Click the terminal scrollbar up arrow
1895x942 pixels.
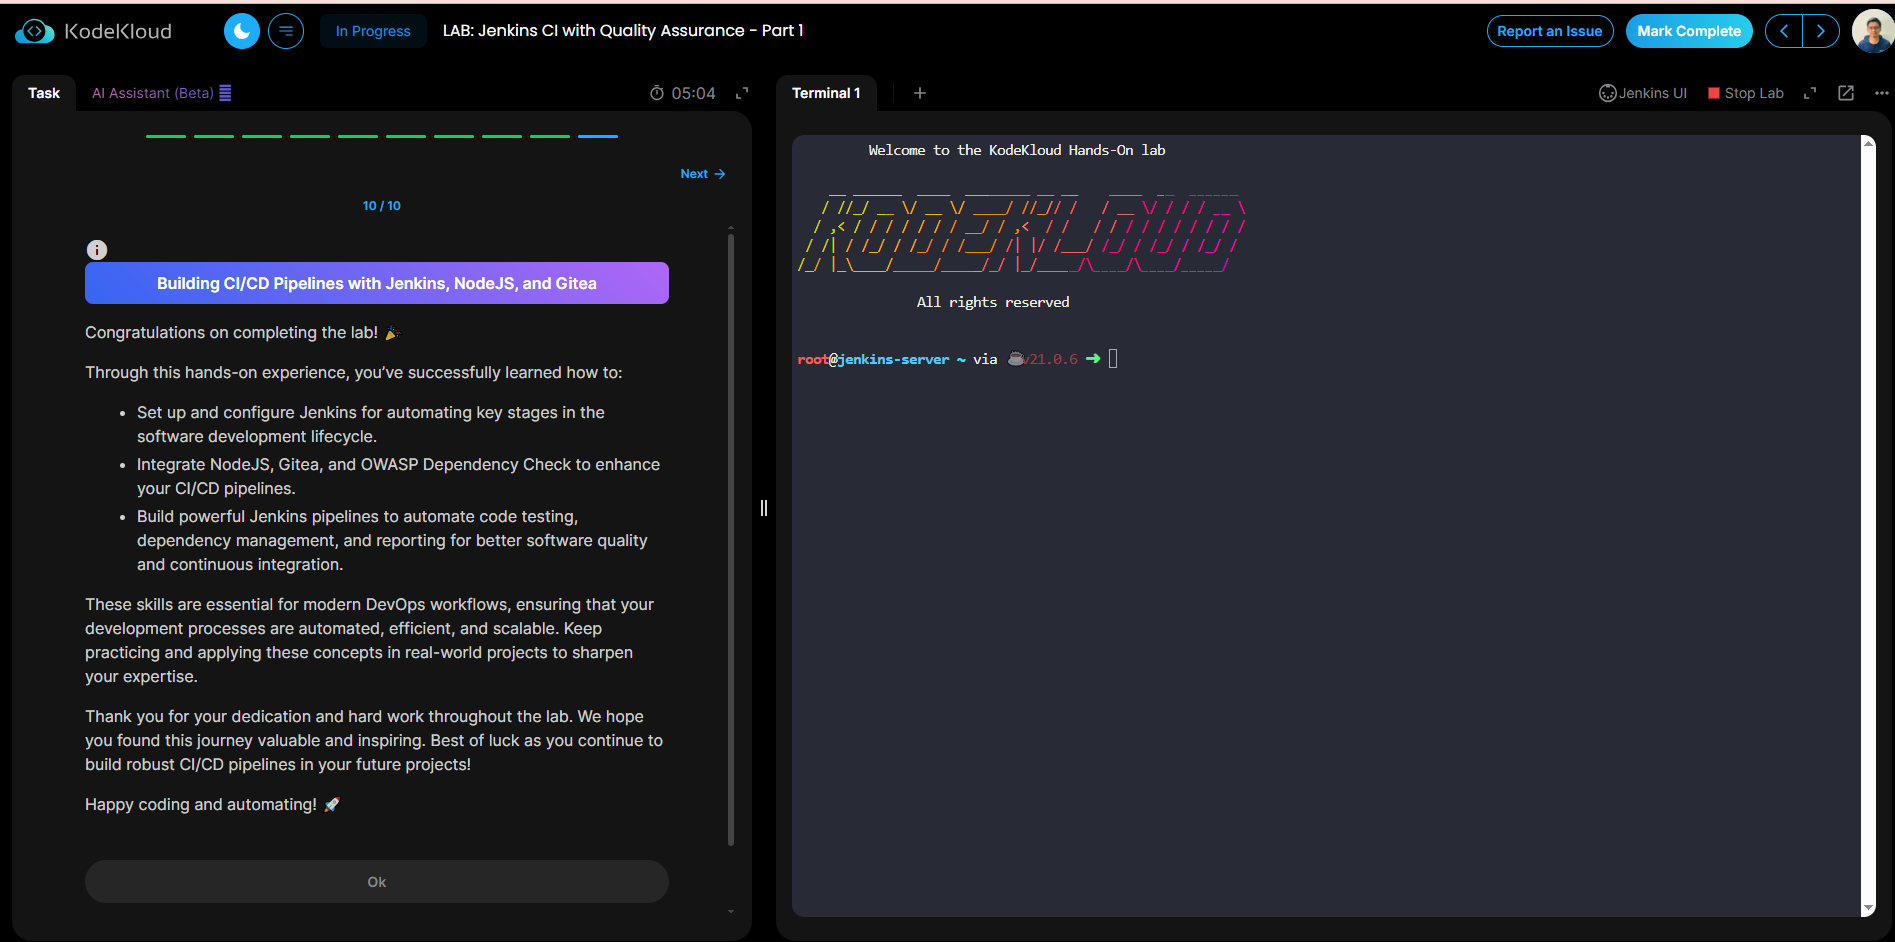1868,143
